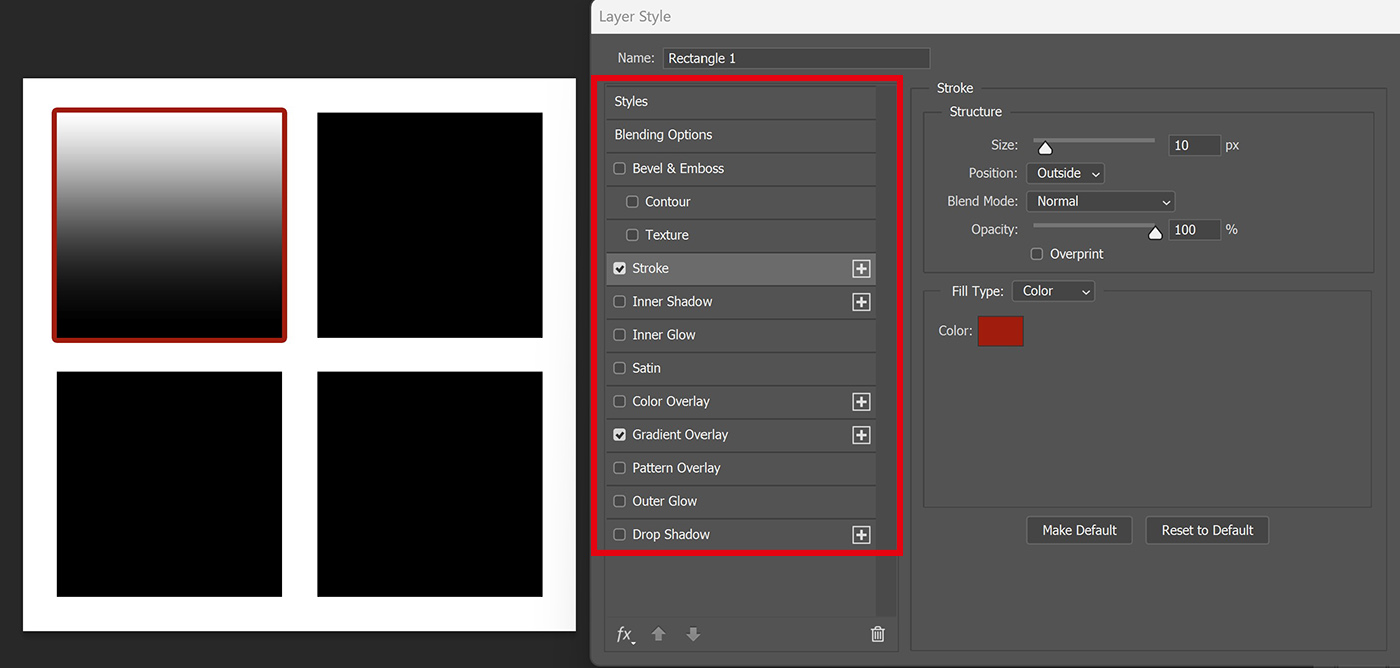Click the Make Default button

click(1079, 530)
